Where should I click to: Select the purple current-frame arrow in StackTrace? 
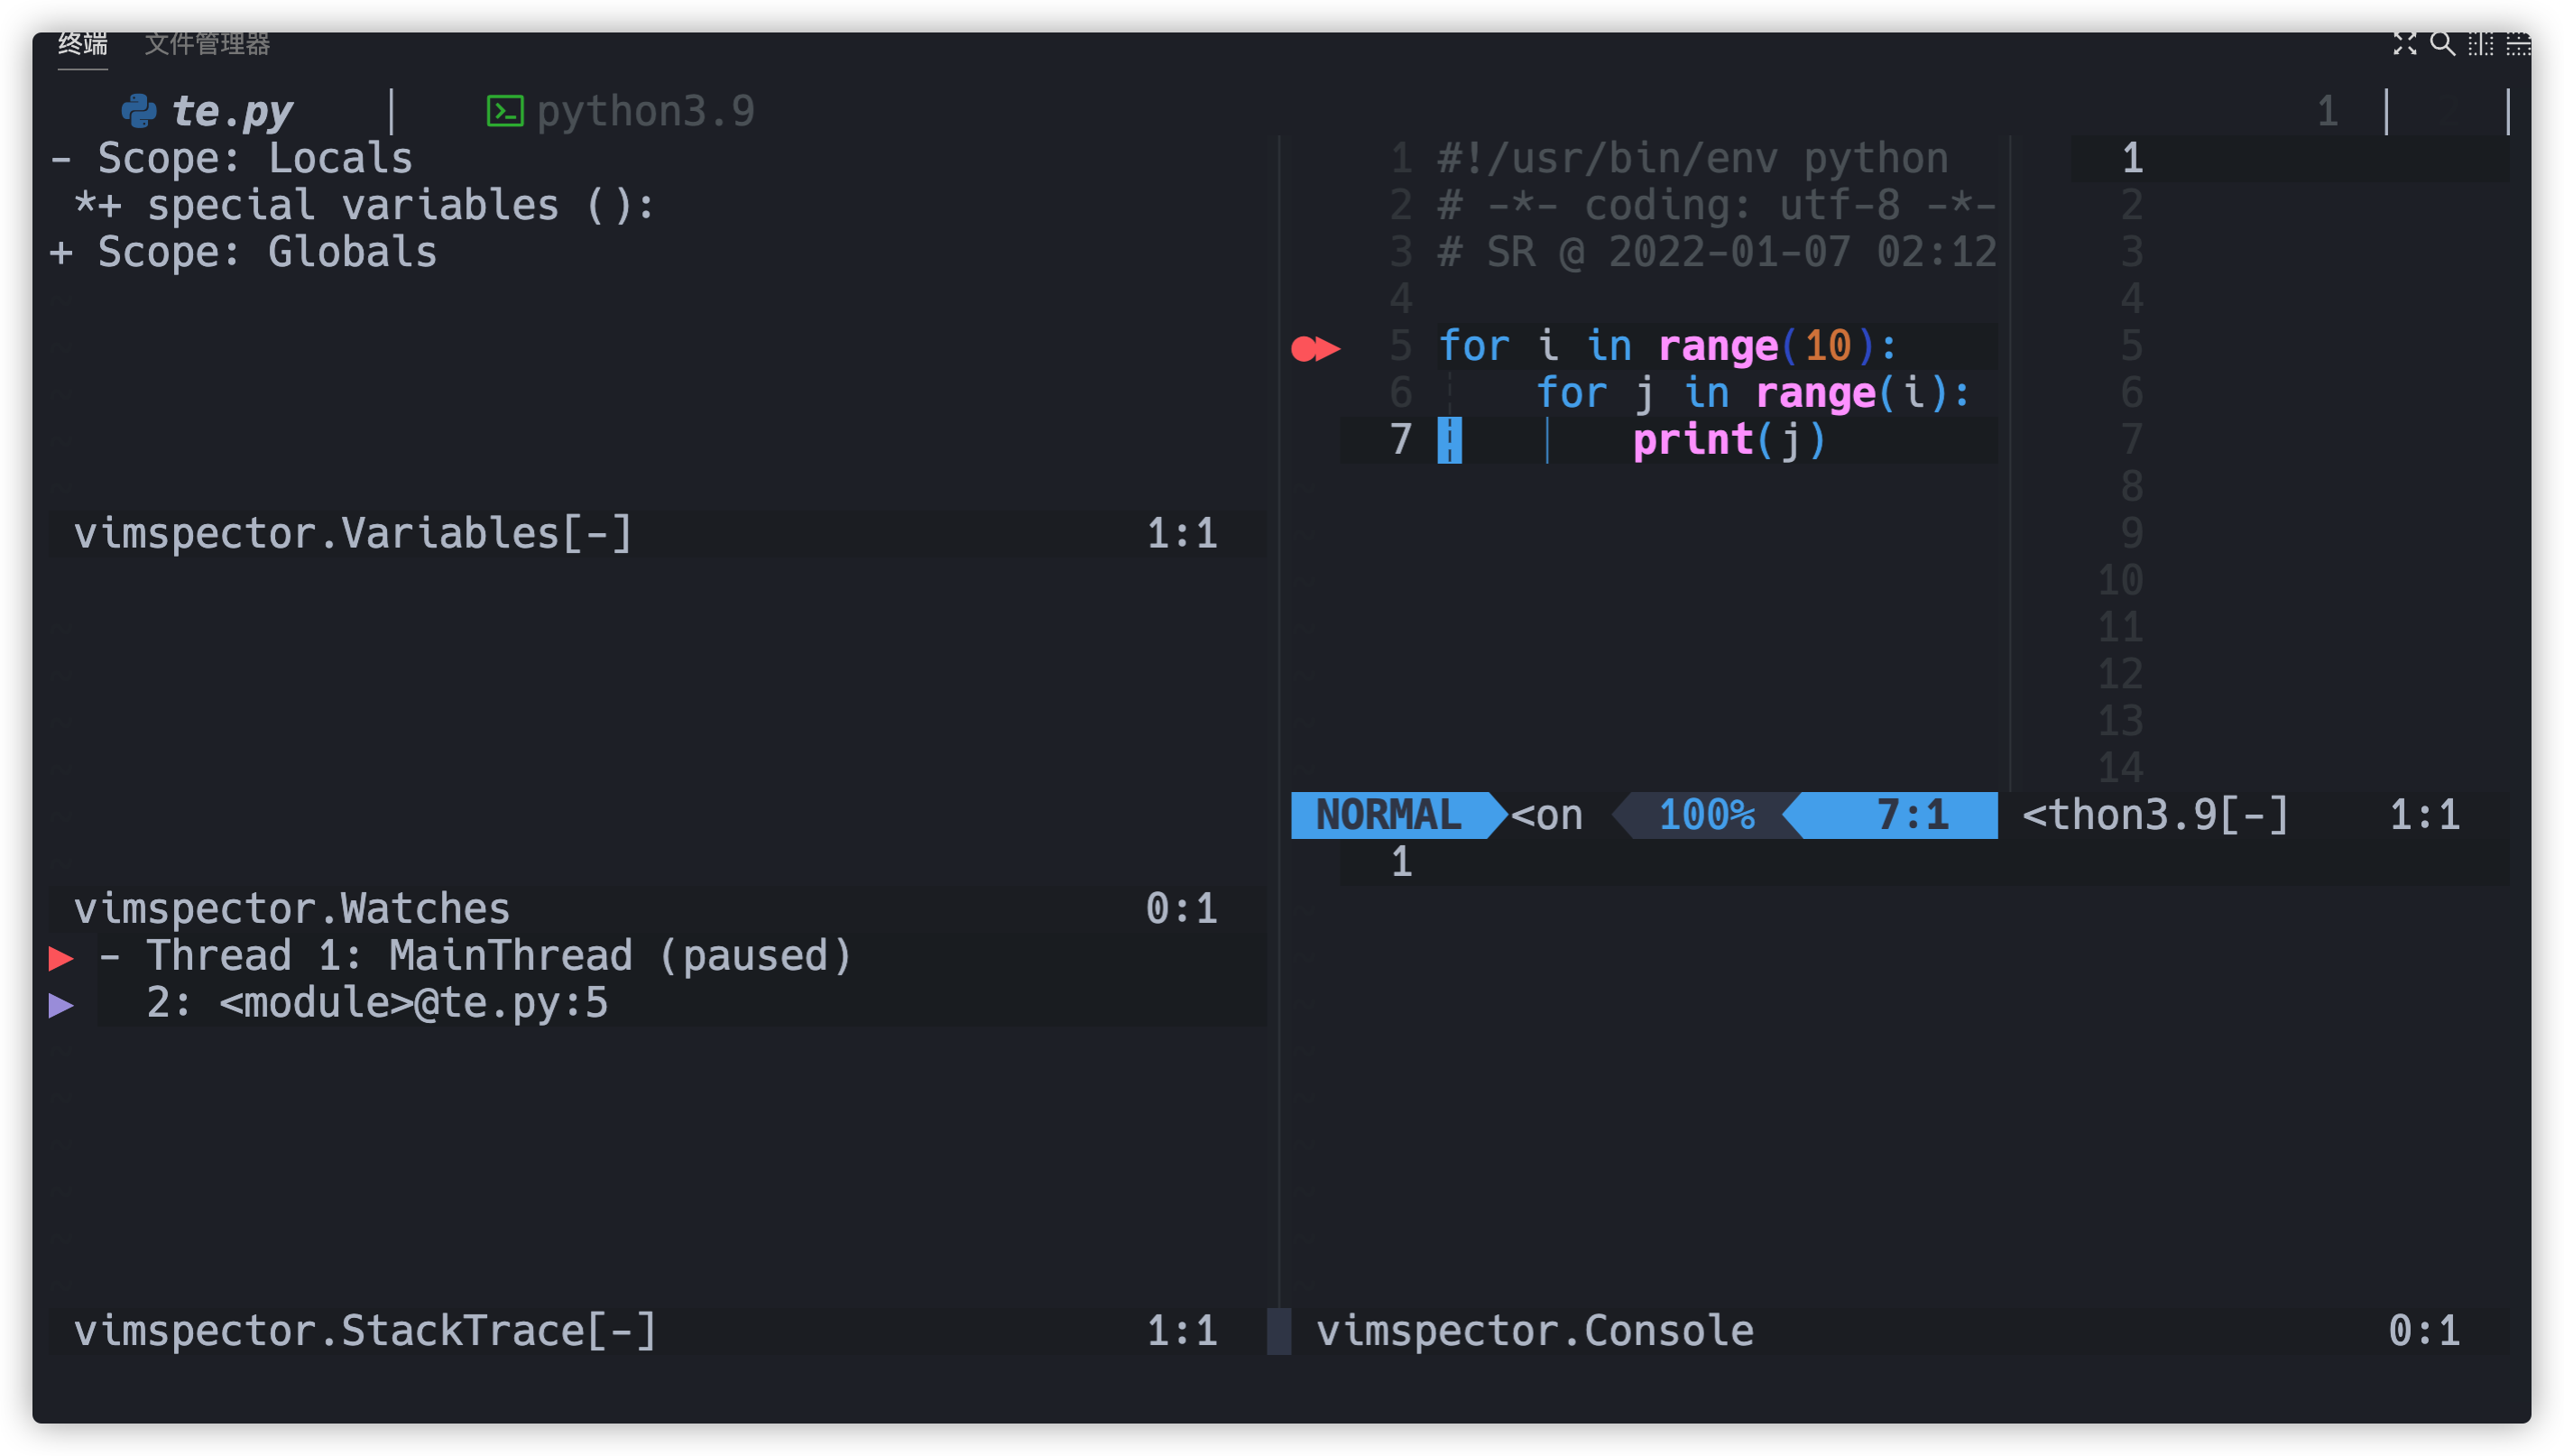61,1005
